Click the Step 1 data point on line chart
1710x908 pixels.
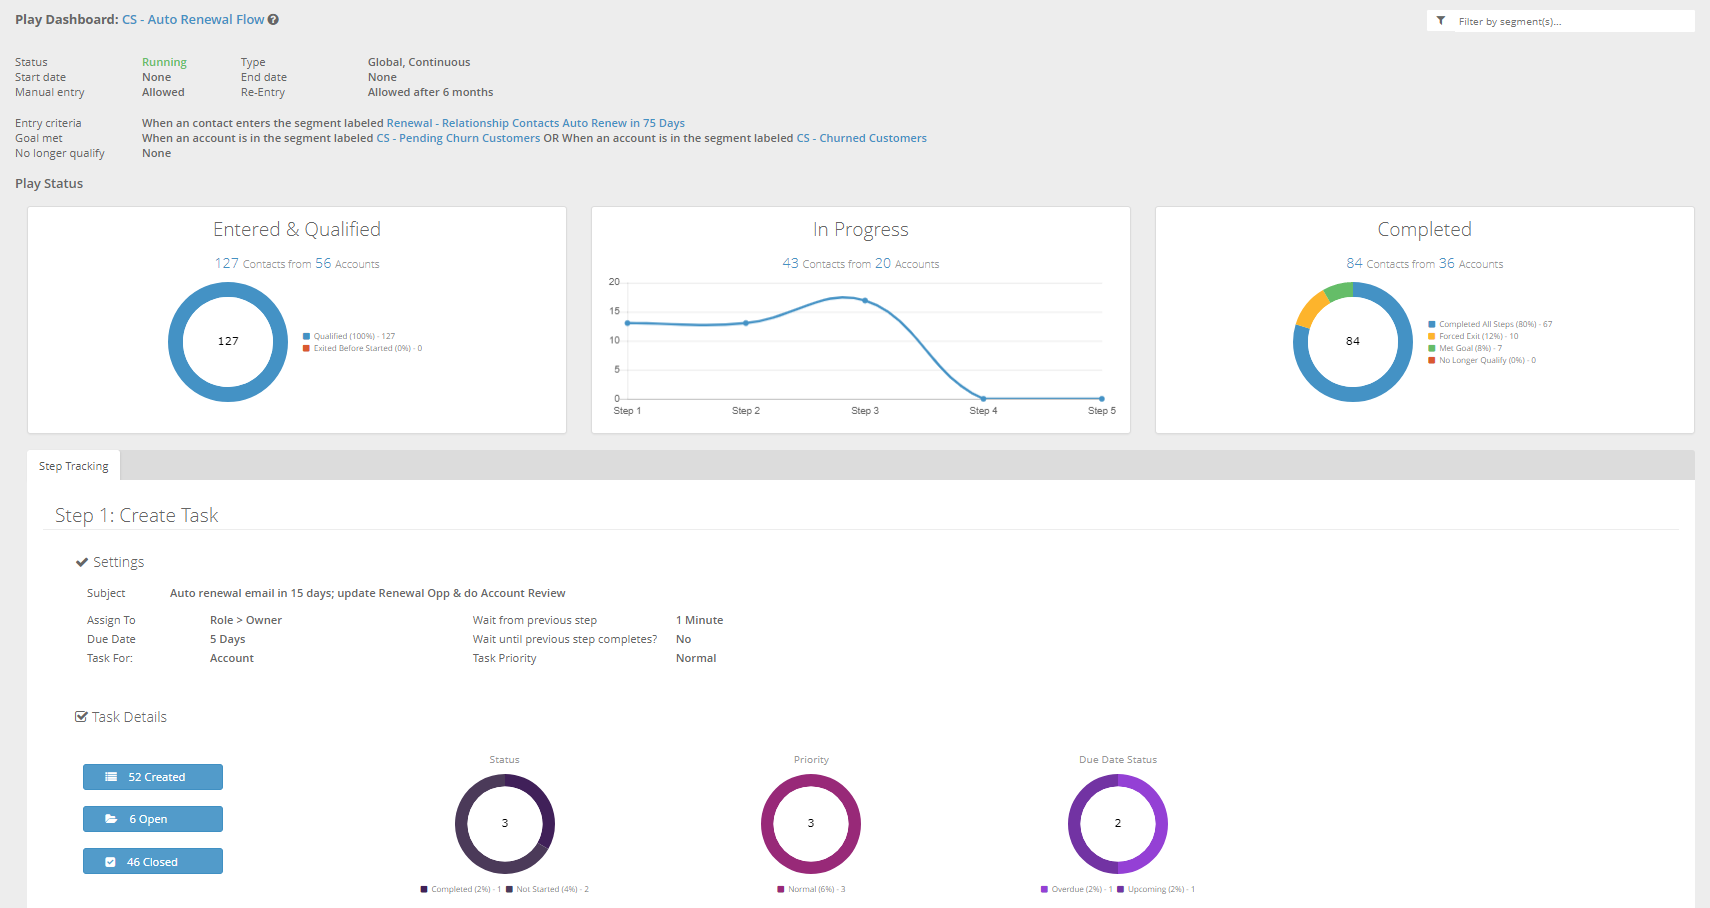pos(627,323)
